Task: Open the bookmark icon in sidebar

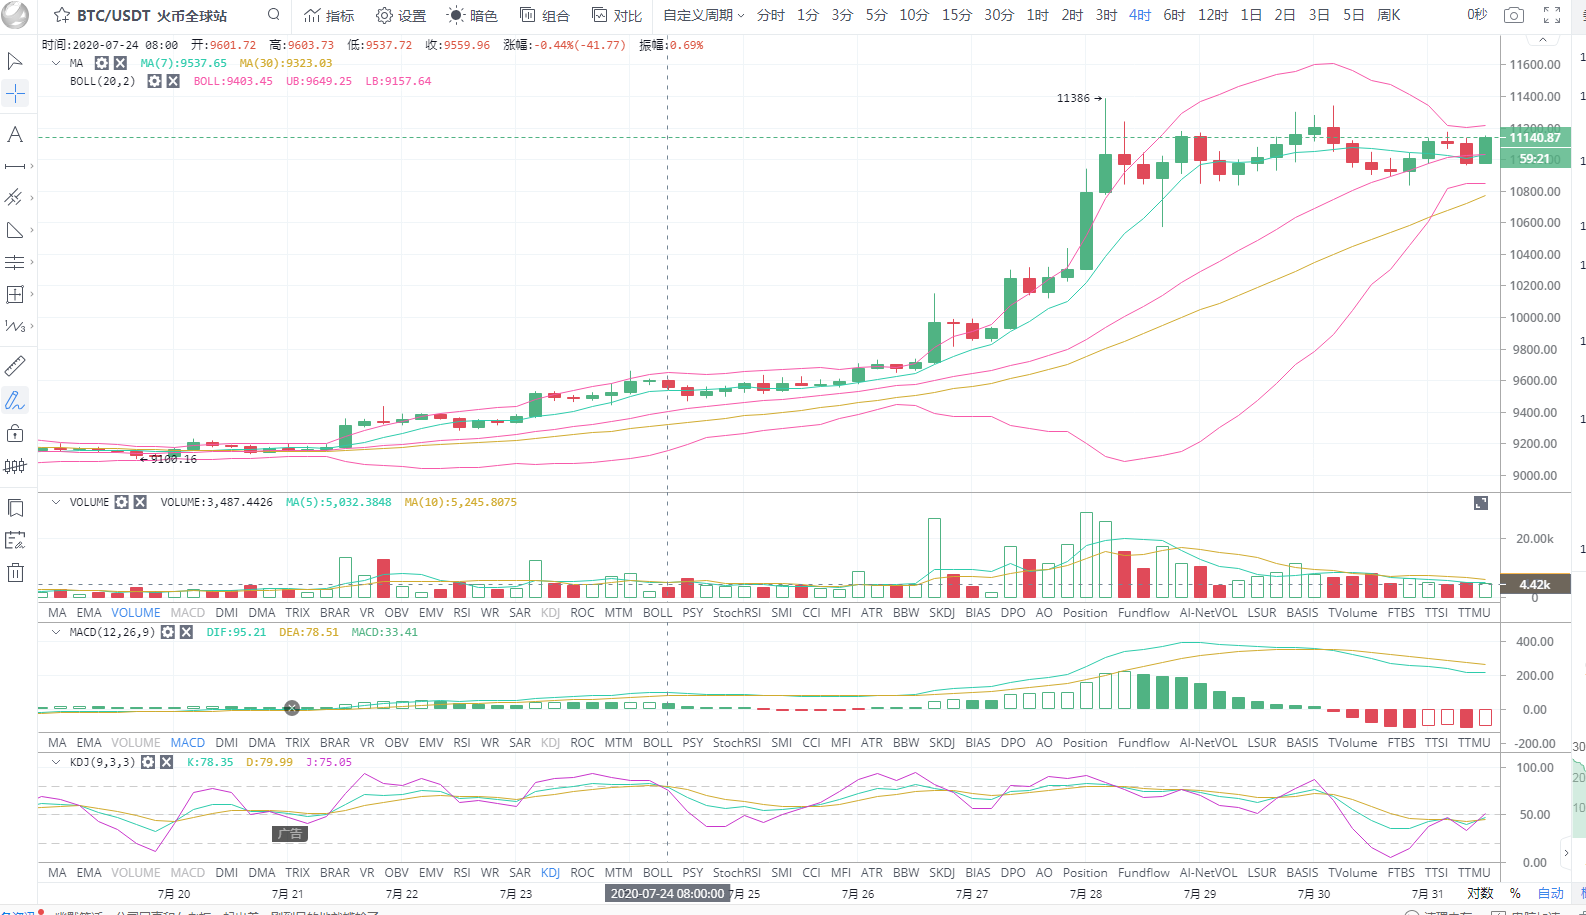Action: 15,508
